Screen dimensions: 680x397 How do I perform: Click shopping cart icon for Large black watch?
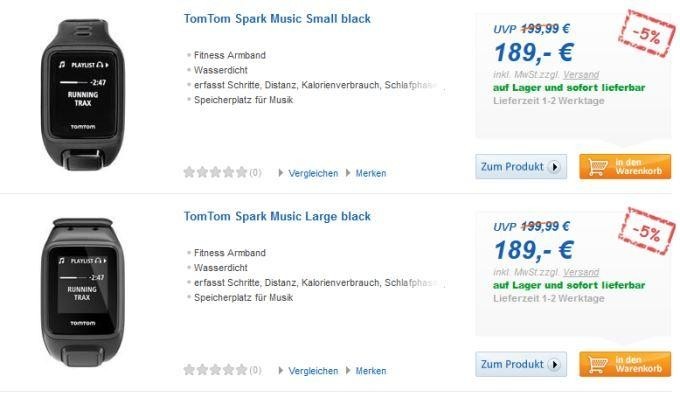click(x=598, y=364)
